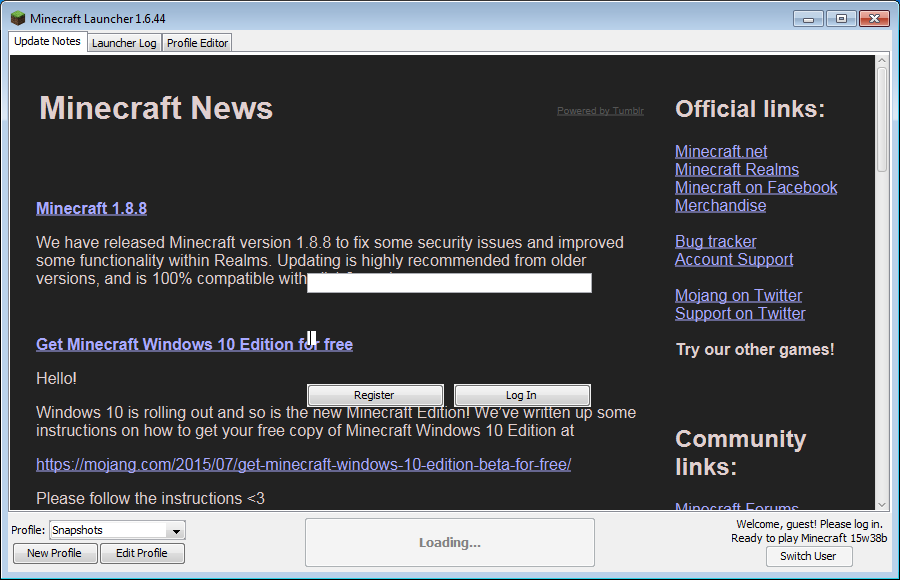Open Support on Twitter link
The image size is (900, 580).
tap(740, 314)
